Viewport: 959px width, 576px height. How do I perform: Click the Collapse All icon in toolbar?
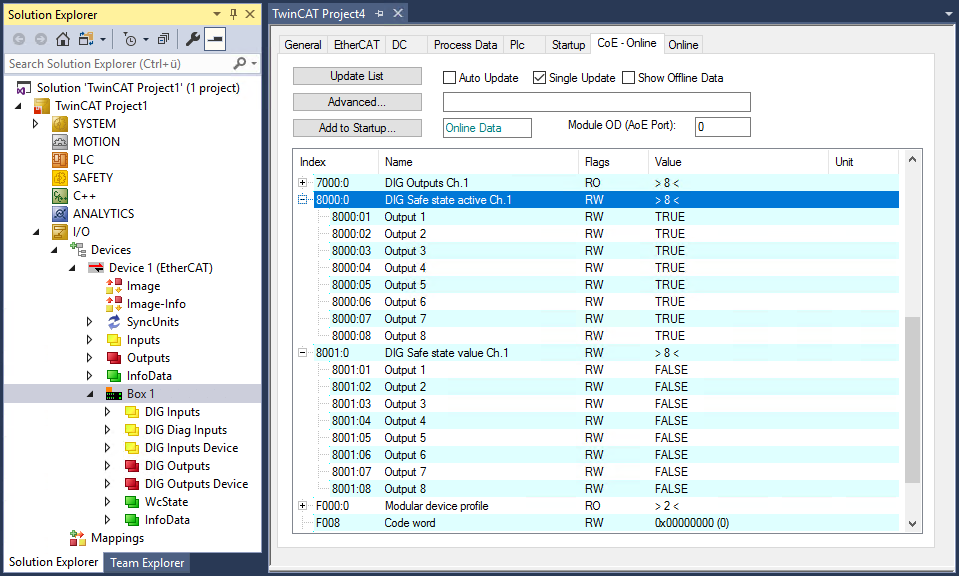click(163, 39)
